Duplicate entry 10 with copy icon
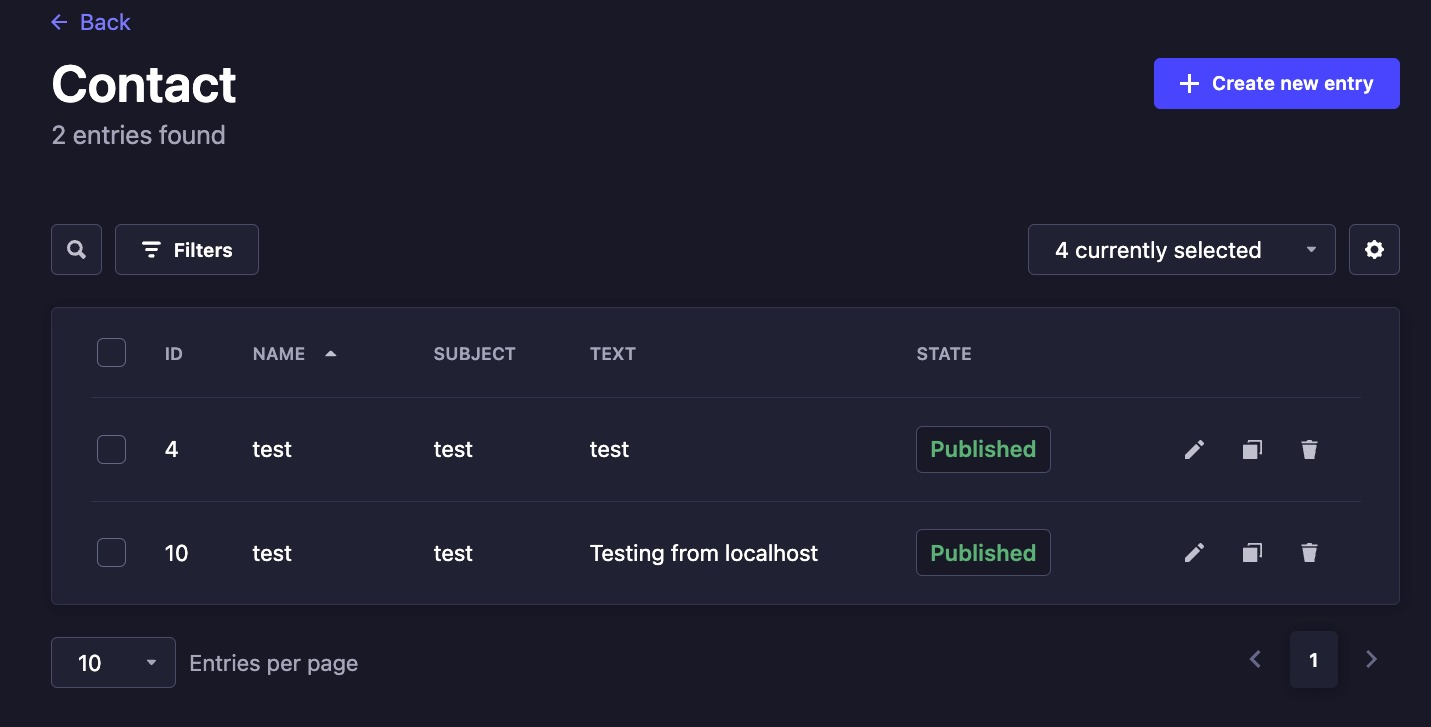 (x=1252, y=552)
